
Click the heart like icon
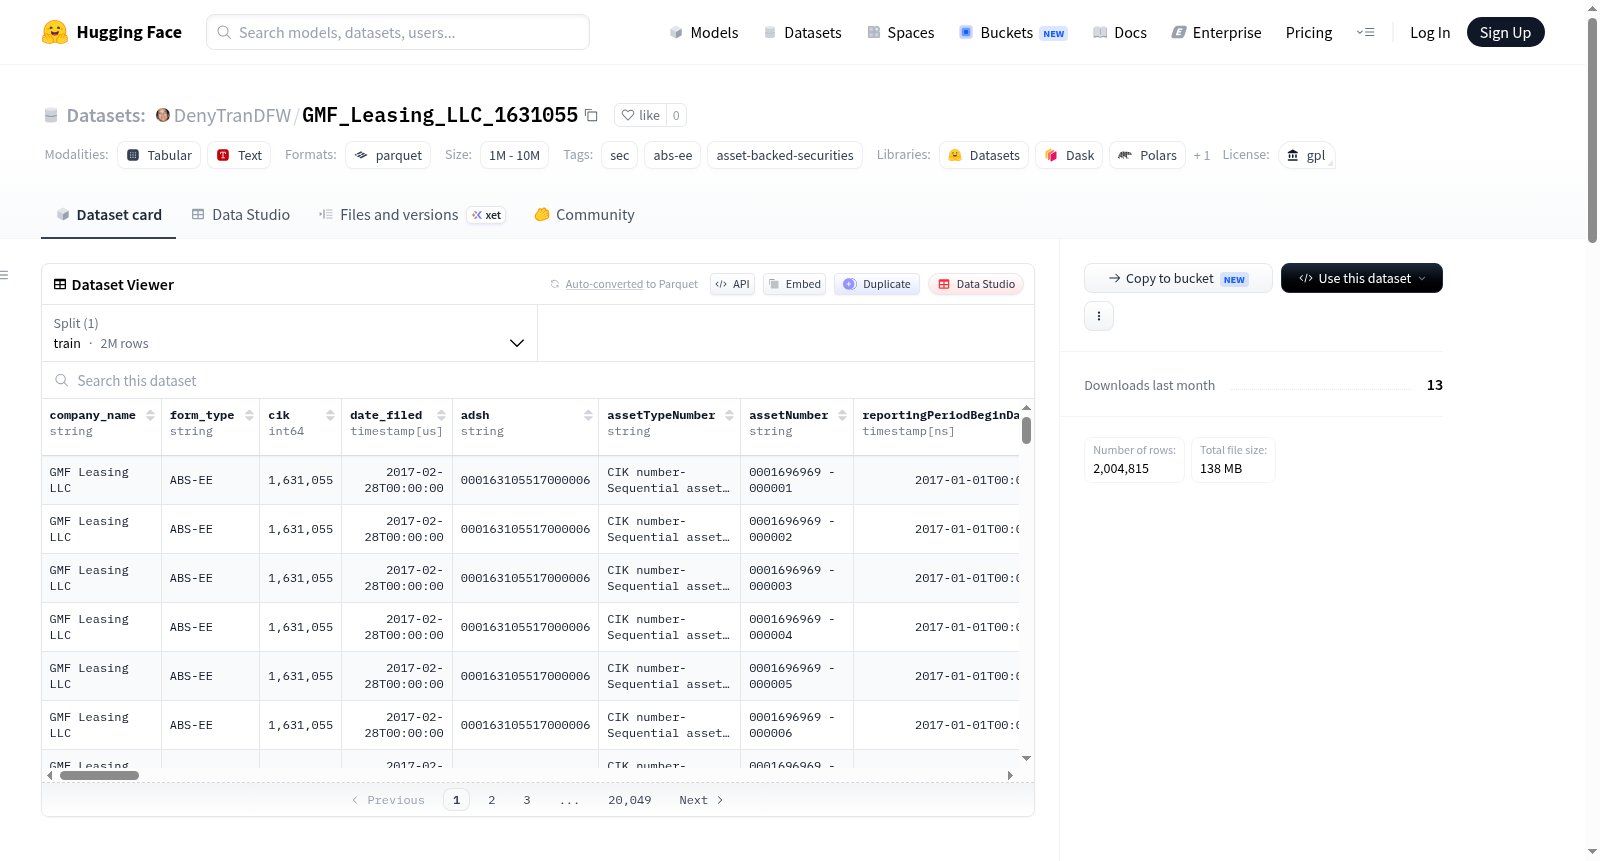[628, 115]
